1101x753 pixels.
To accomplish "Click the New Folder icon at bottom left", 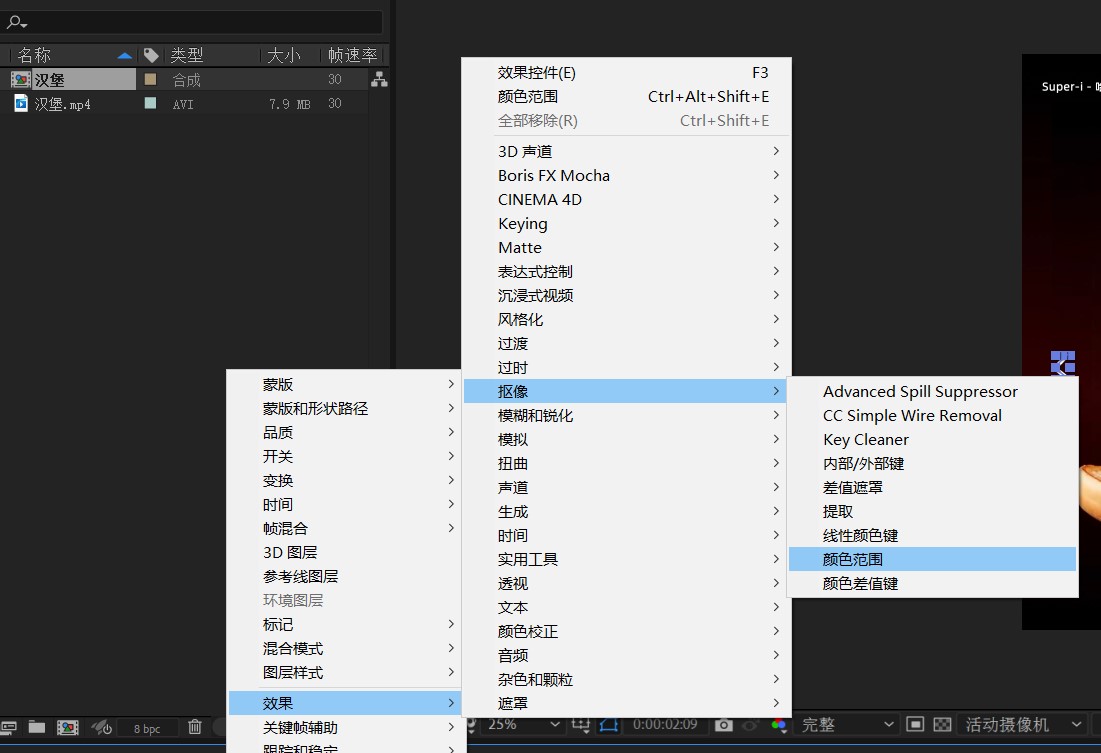I will [38, 727].
